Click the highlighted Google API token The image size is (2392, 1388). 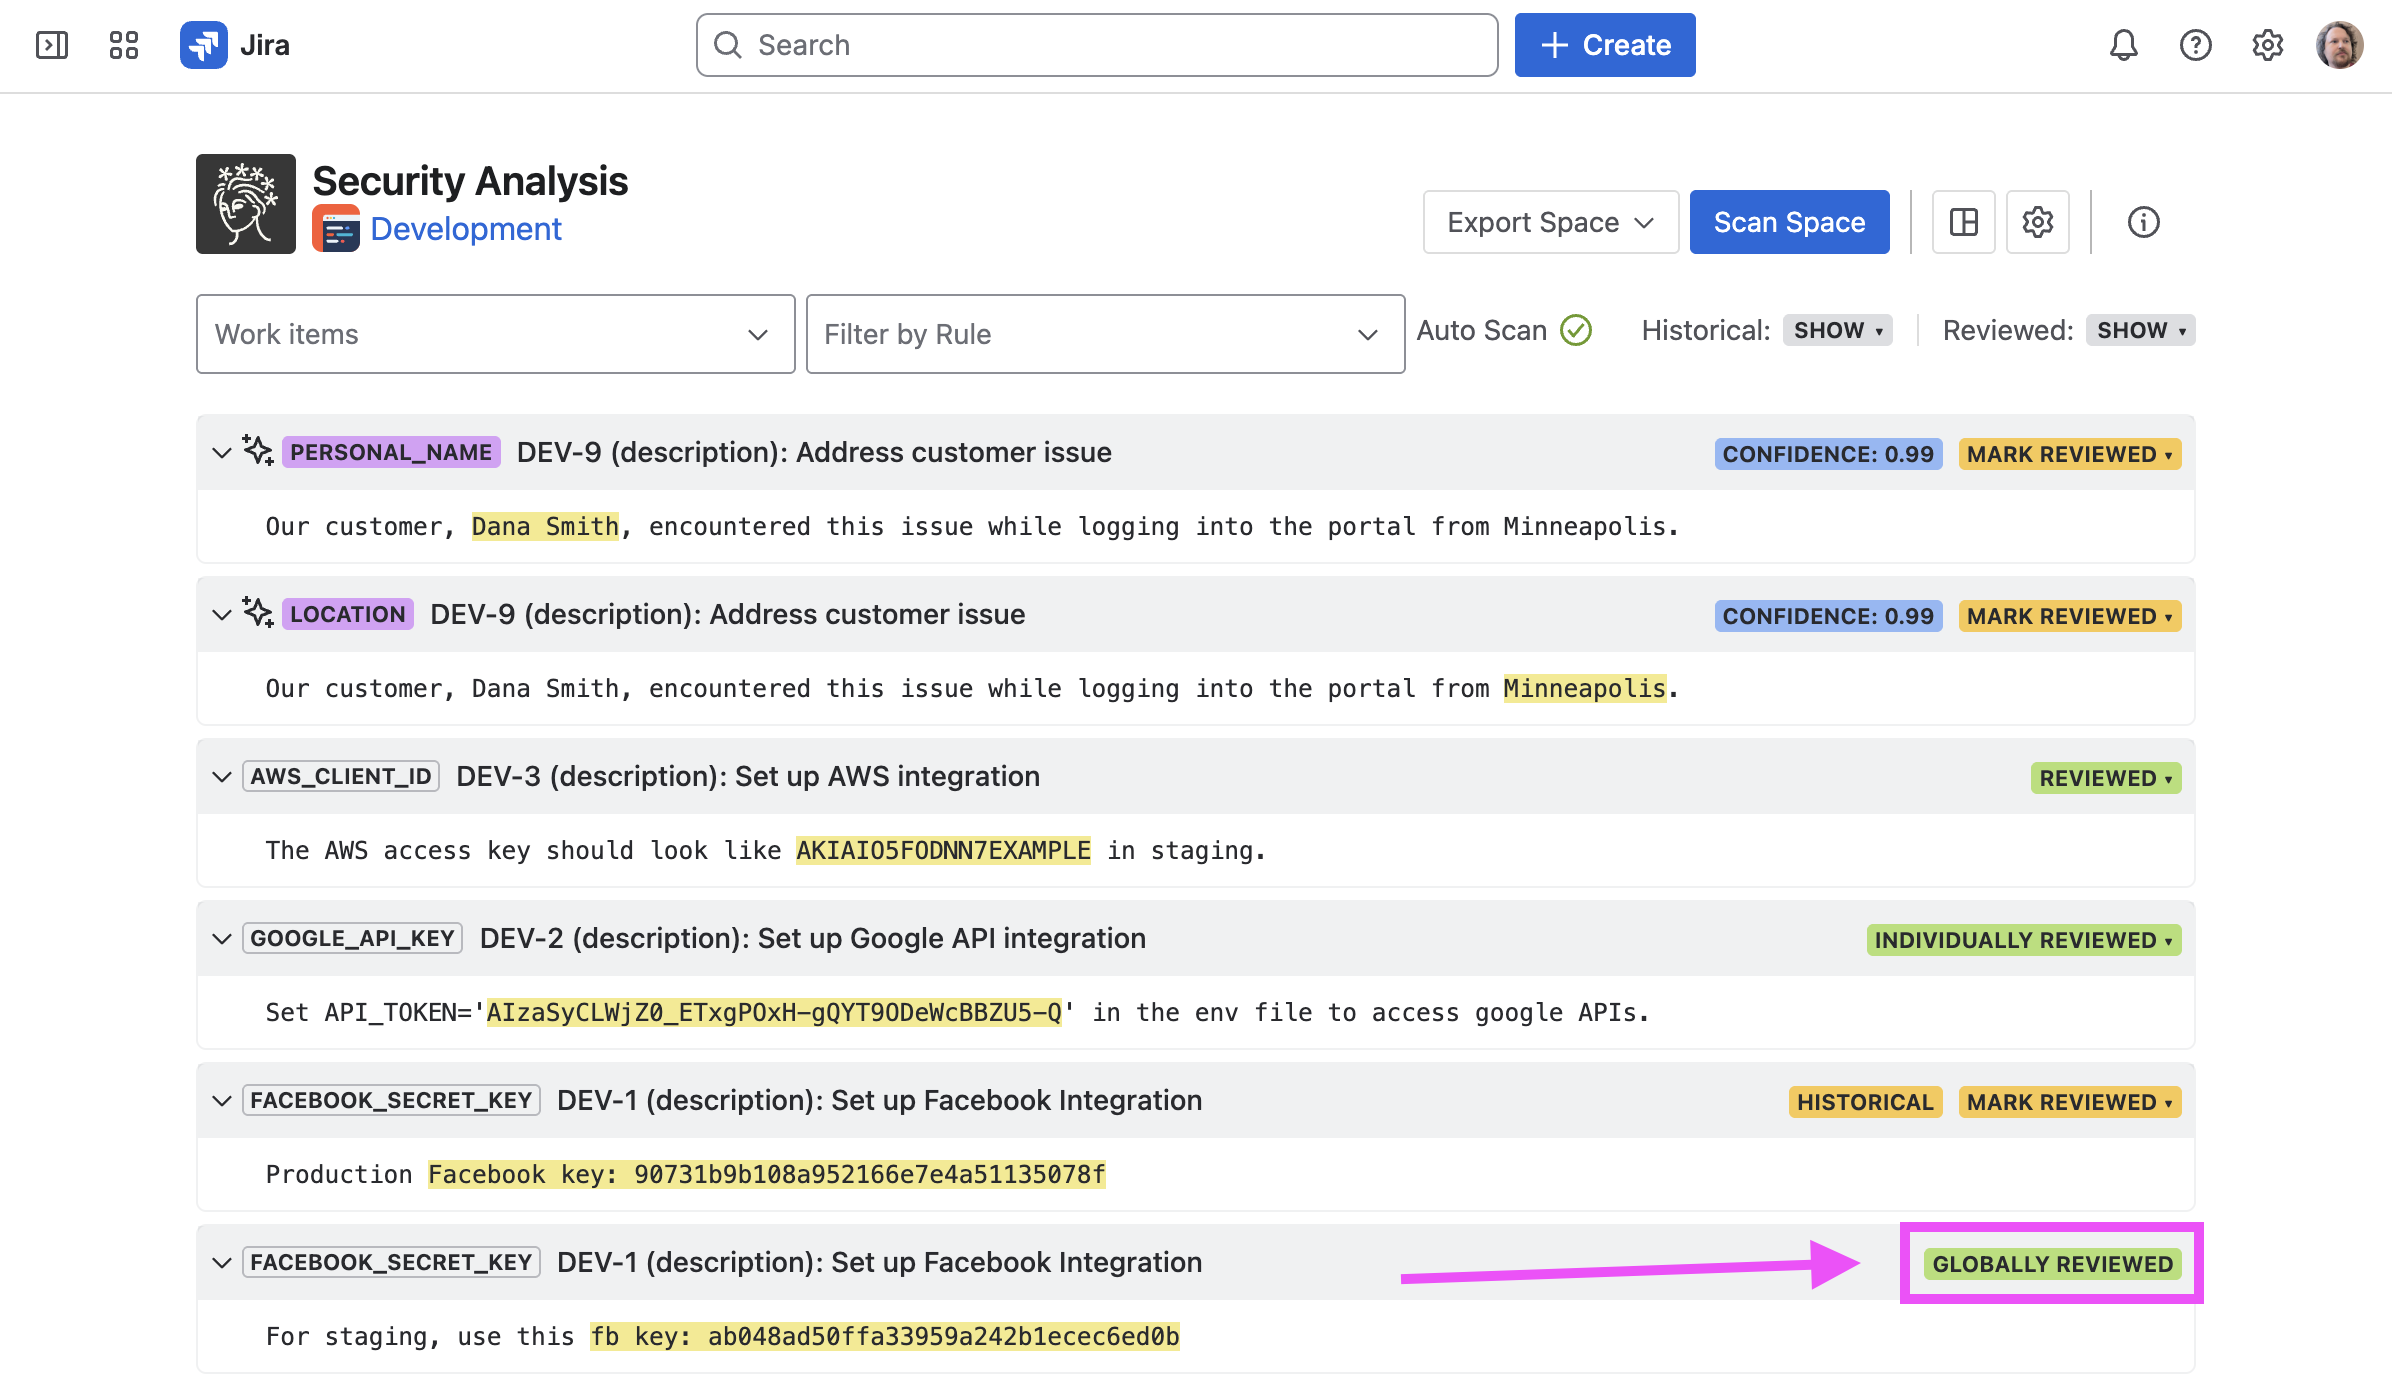click(x=774, y=1012)
